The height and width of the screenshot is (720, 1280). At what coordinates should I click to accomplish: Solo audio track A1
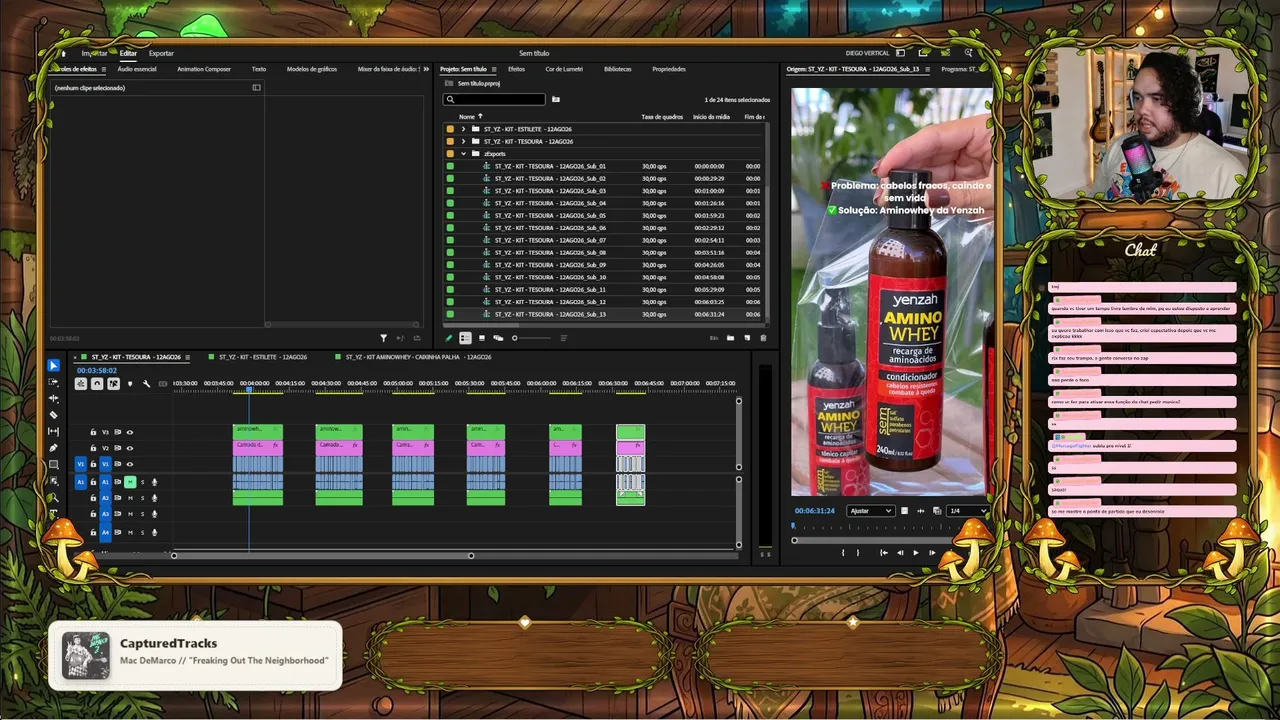pos(142,482)
